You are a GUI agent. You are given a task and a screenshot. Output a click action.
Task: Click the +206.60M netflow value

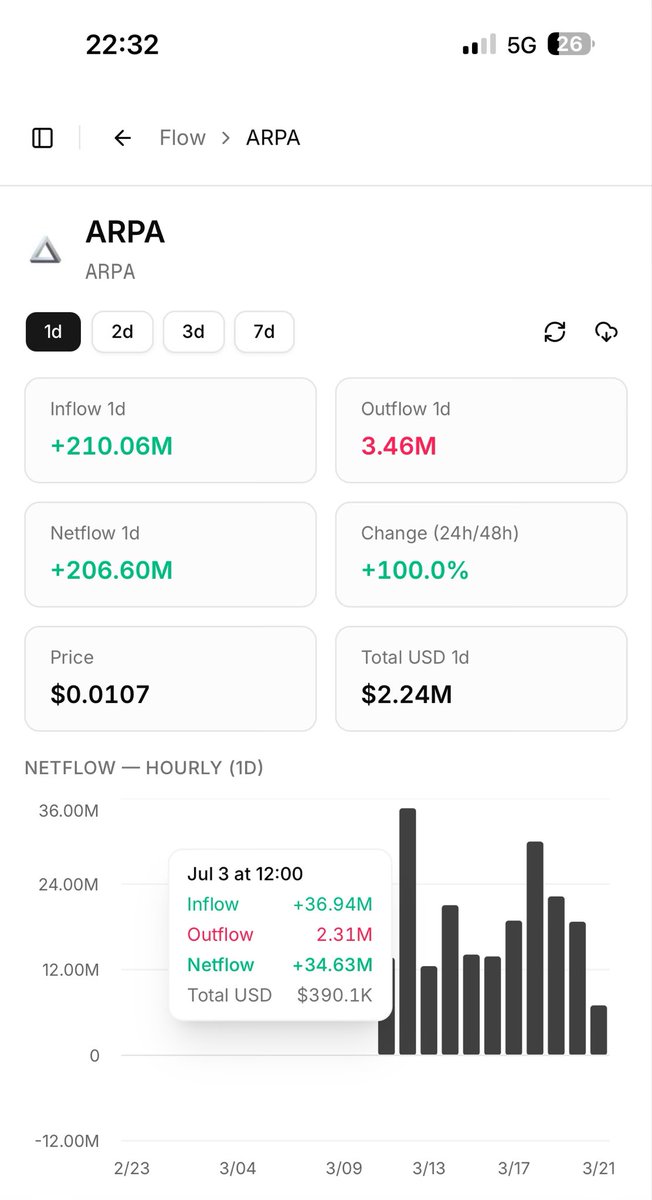coord(111,571)
